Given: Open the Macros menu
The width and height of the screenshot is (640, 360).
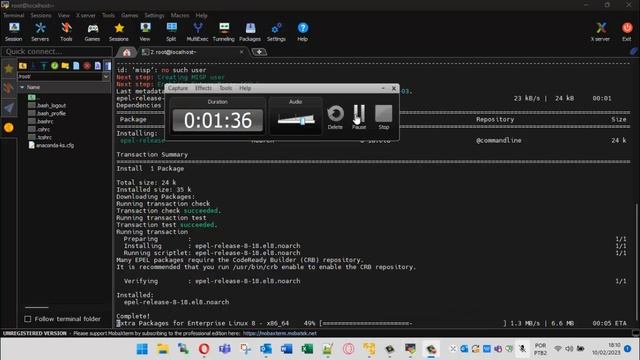Looking at the screenshot, I should [180, 15].
